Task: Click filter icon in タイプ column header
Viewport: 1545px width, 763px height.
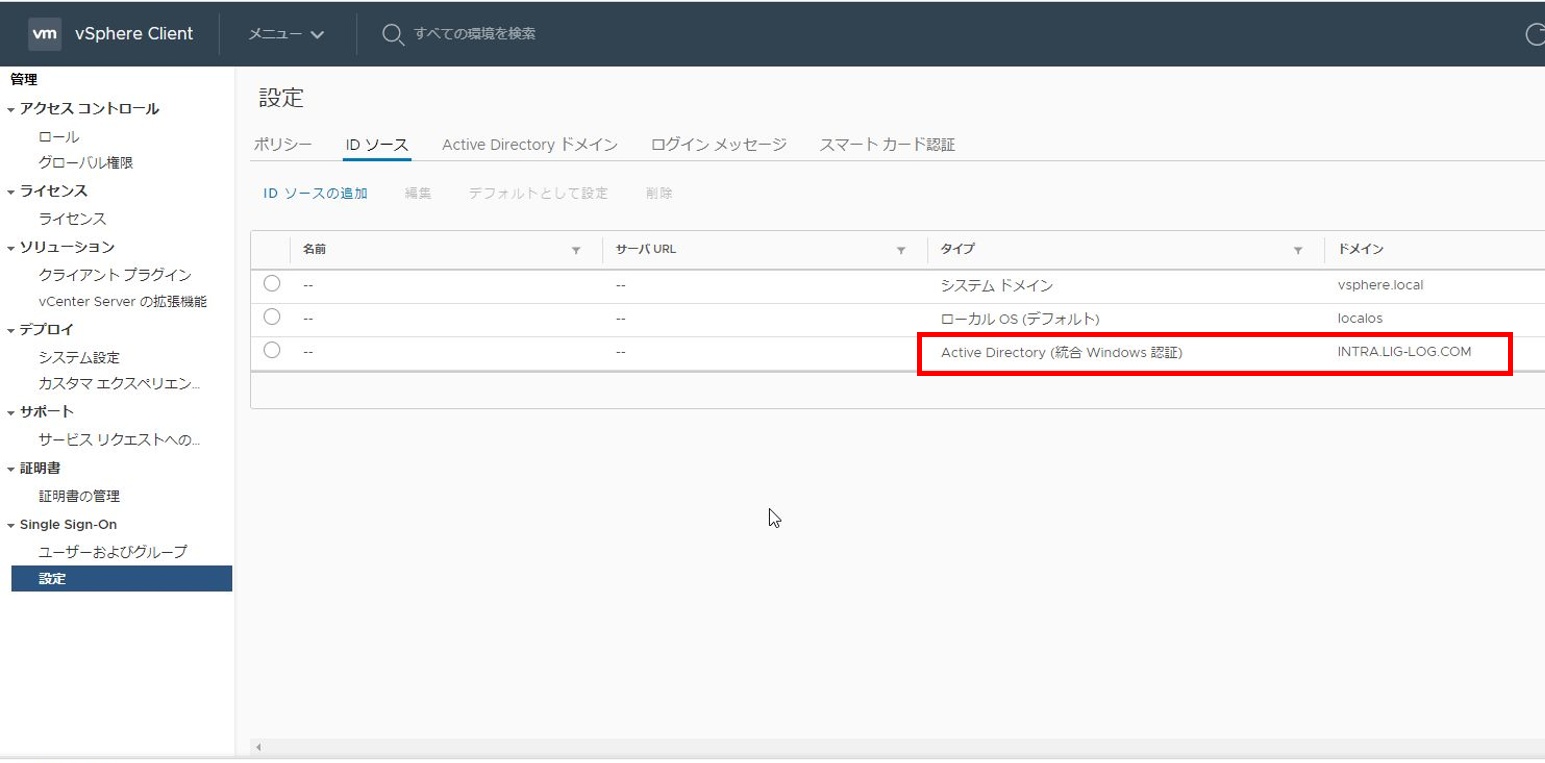Action: click(x=1298, y=250)
